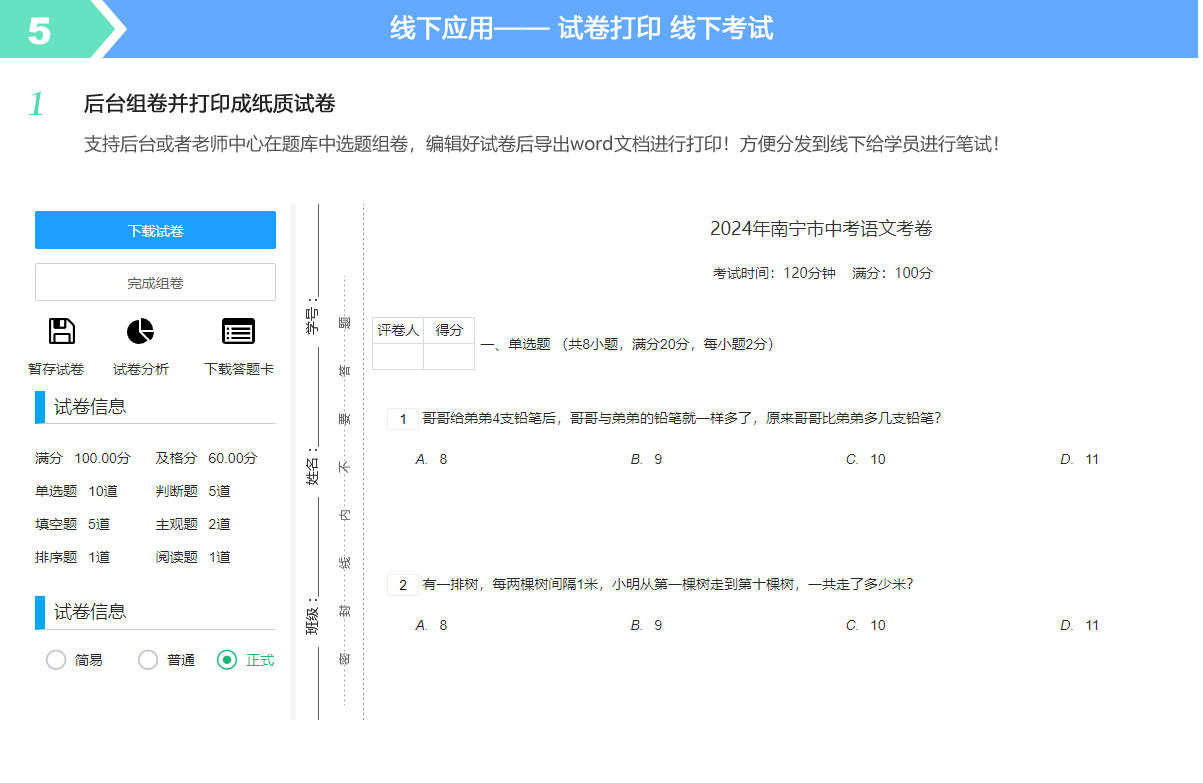Click 主观题 2道 entry
Image resolution: width=1203 pixels, height=783 pixels.
tap(193, 524)
